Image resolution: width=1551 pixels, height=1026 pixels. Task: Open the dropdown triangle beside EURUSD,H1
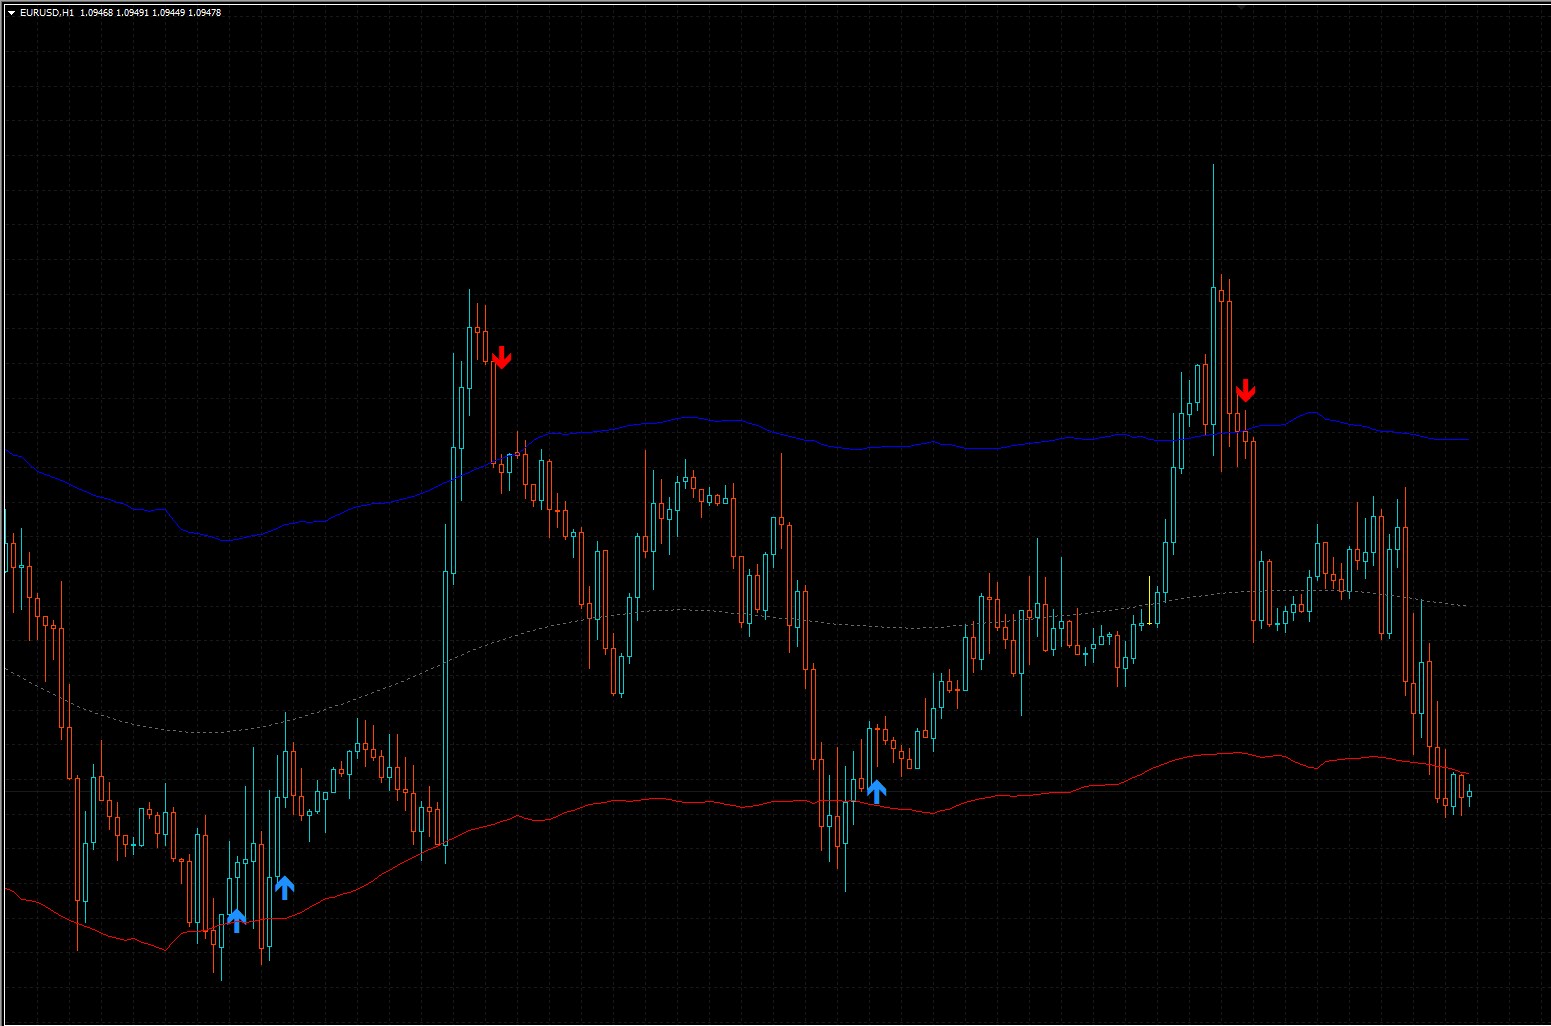pos(11,13)
